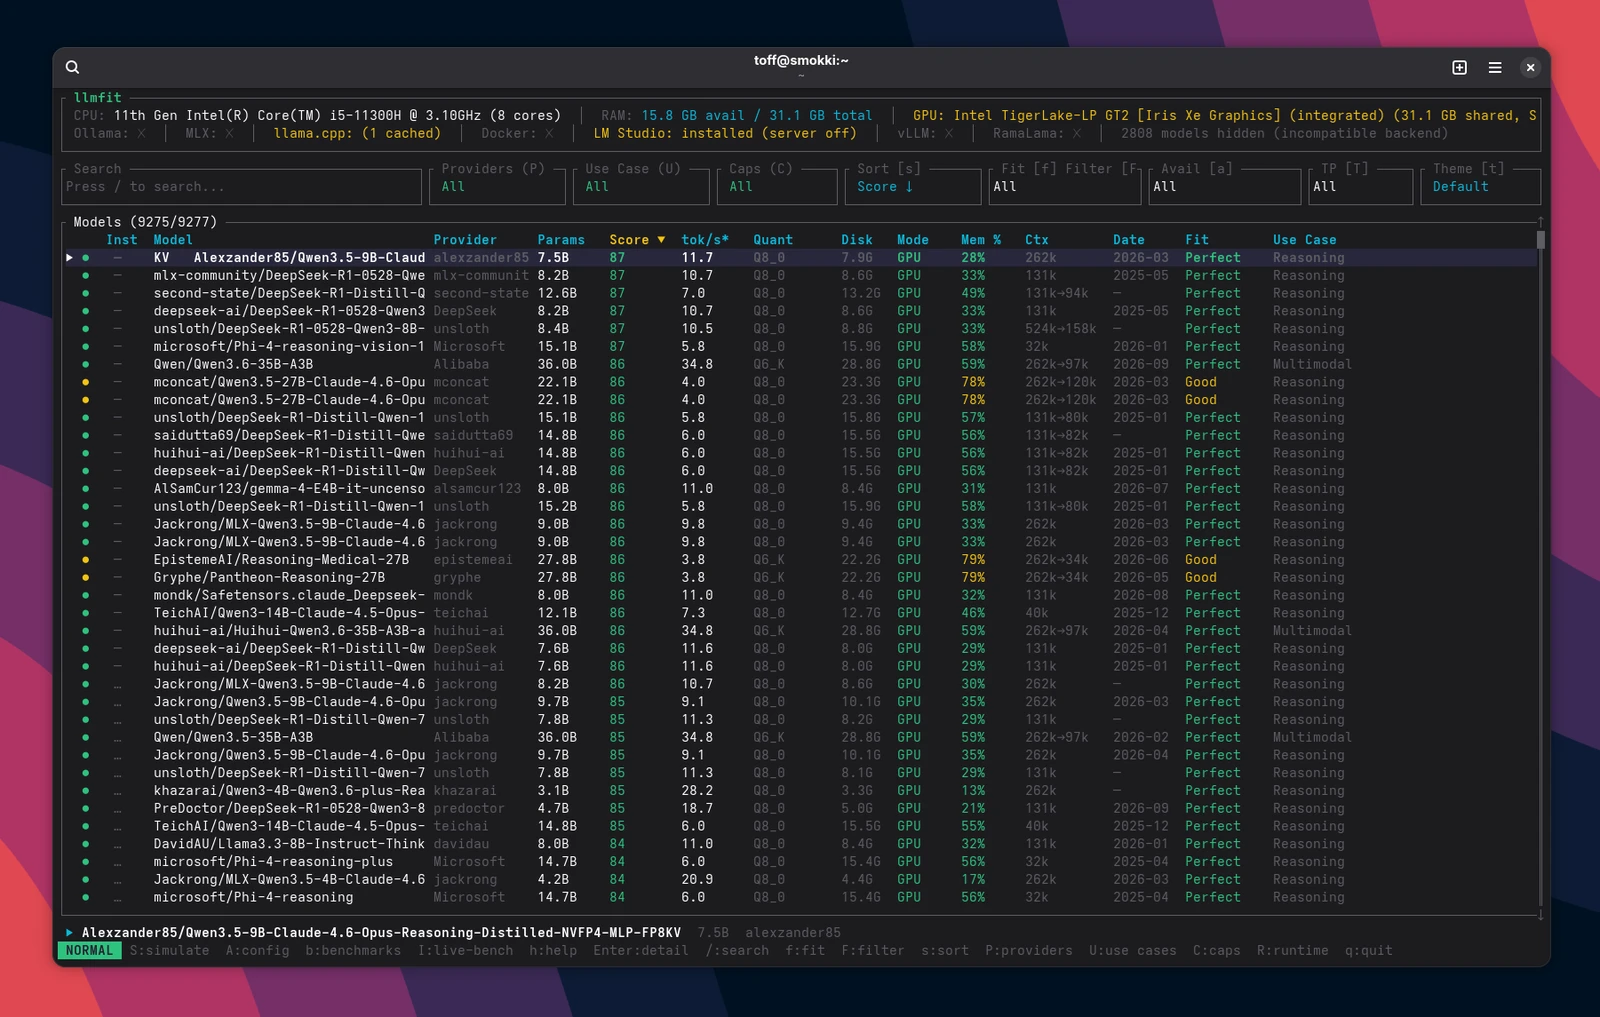This screenshot has height=1017, width=1600.
Task: Click '2808 models hidden (incompatible backend)' notice
Action: tap(1285, 133)
